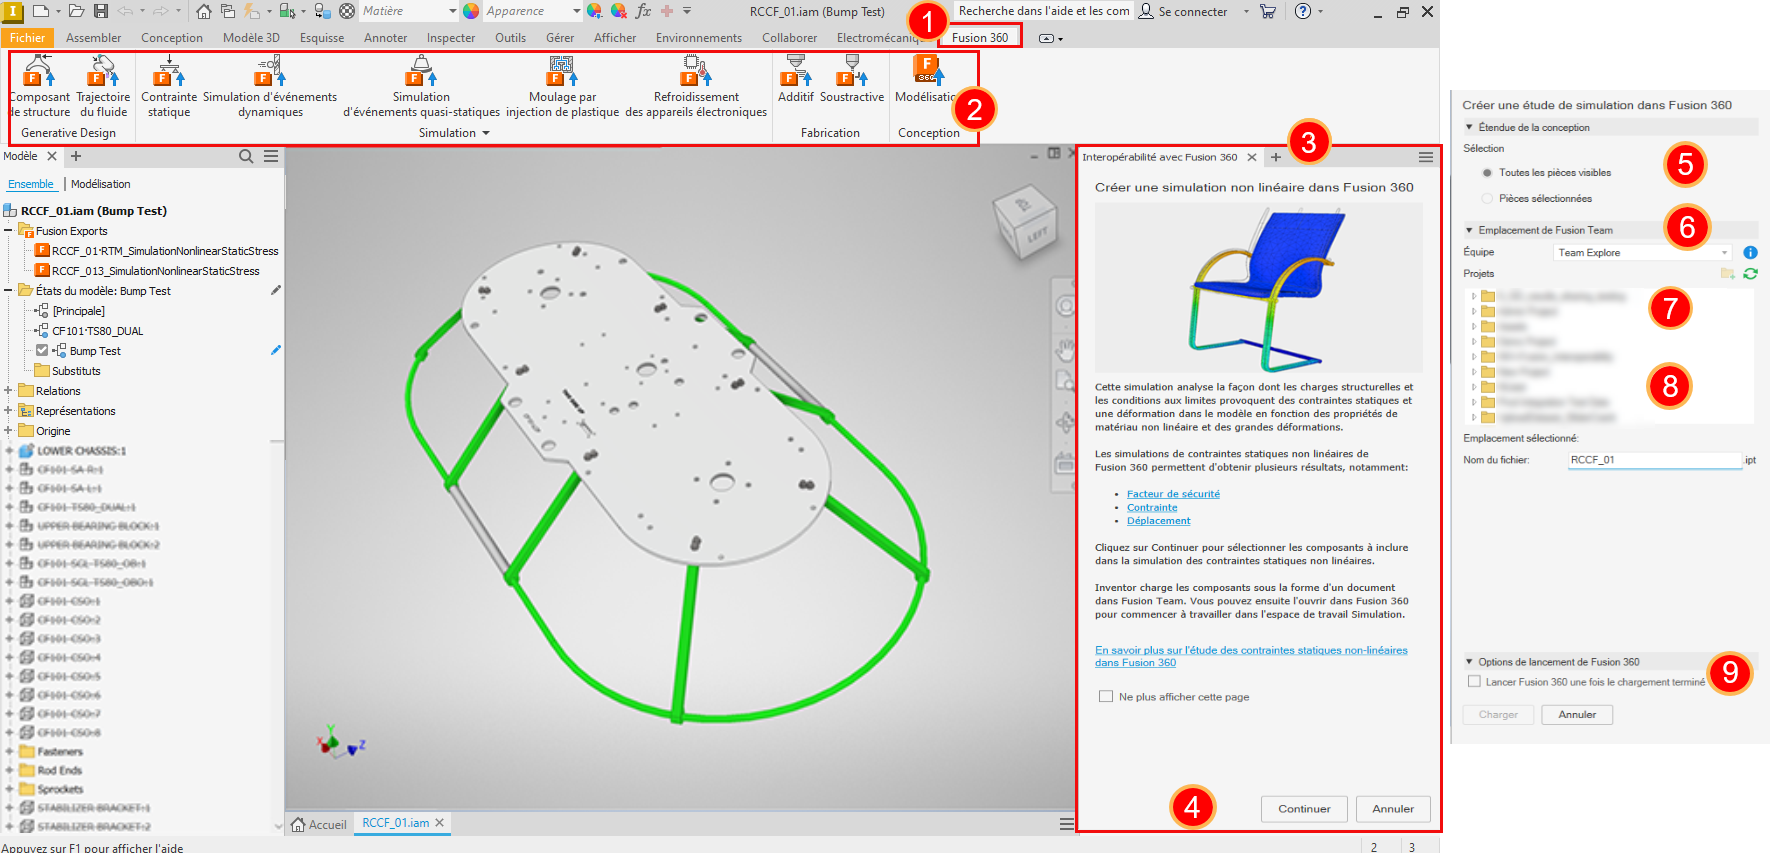Click the 'Recherche dans l'aide' search box
Viewport: 1770px width, 853px height.
pyautogui.click(x=1044, y=11)
